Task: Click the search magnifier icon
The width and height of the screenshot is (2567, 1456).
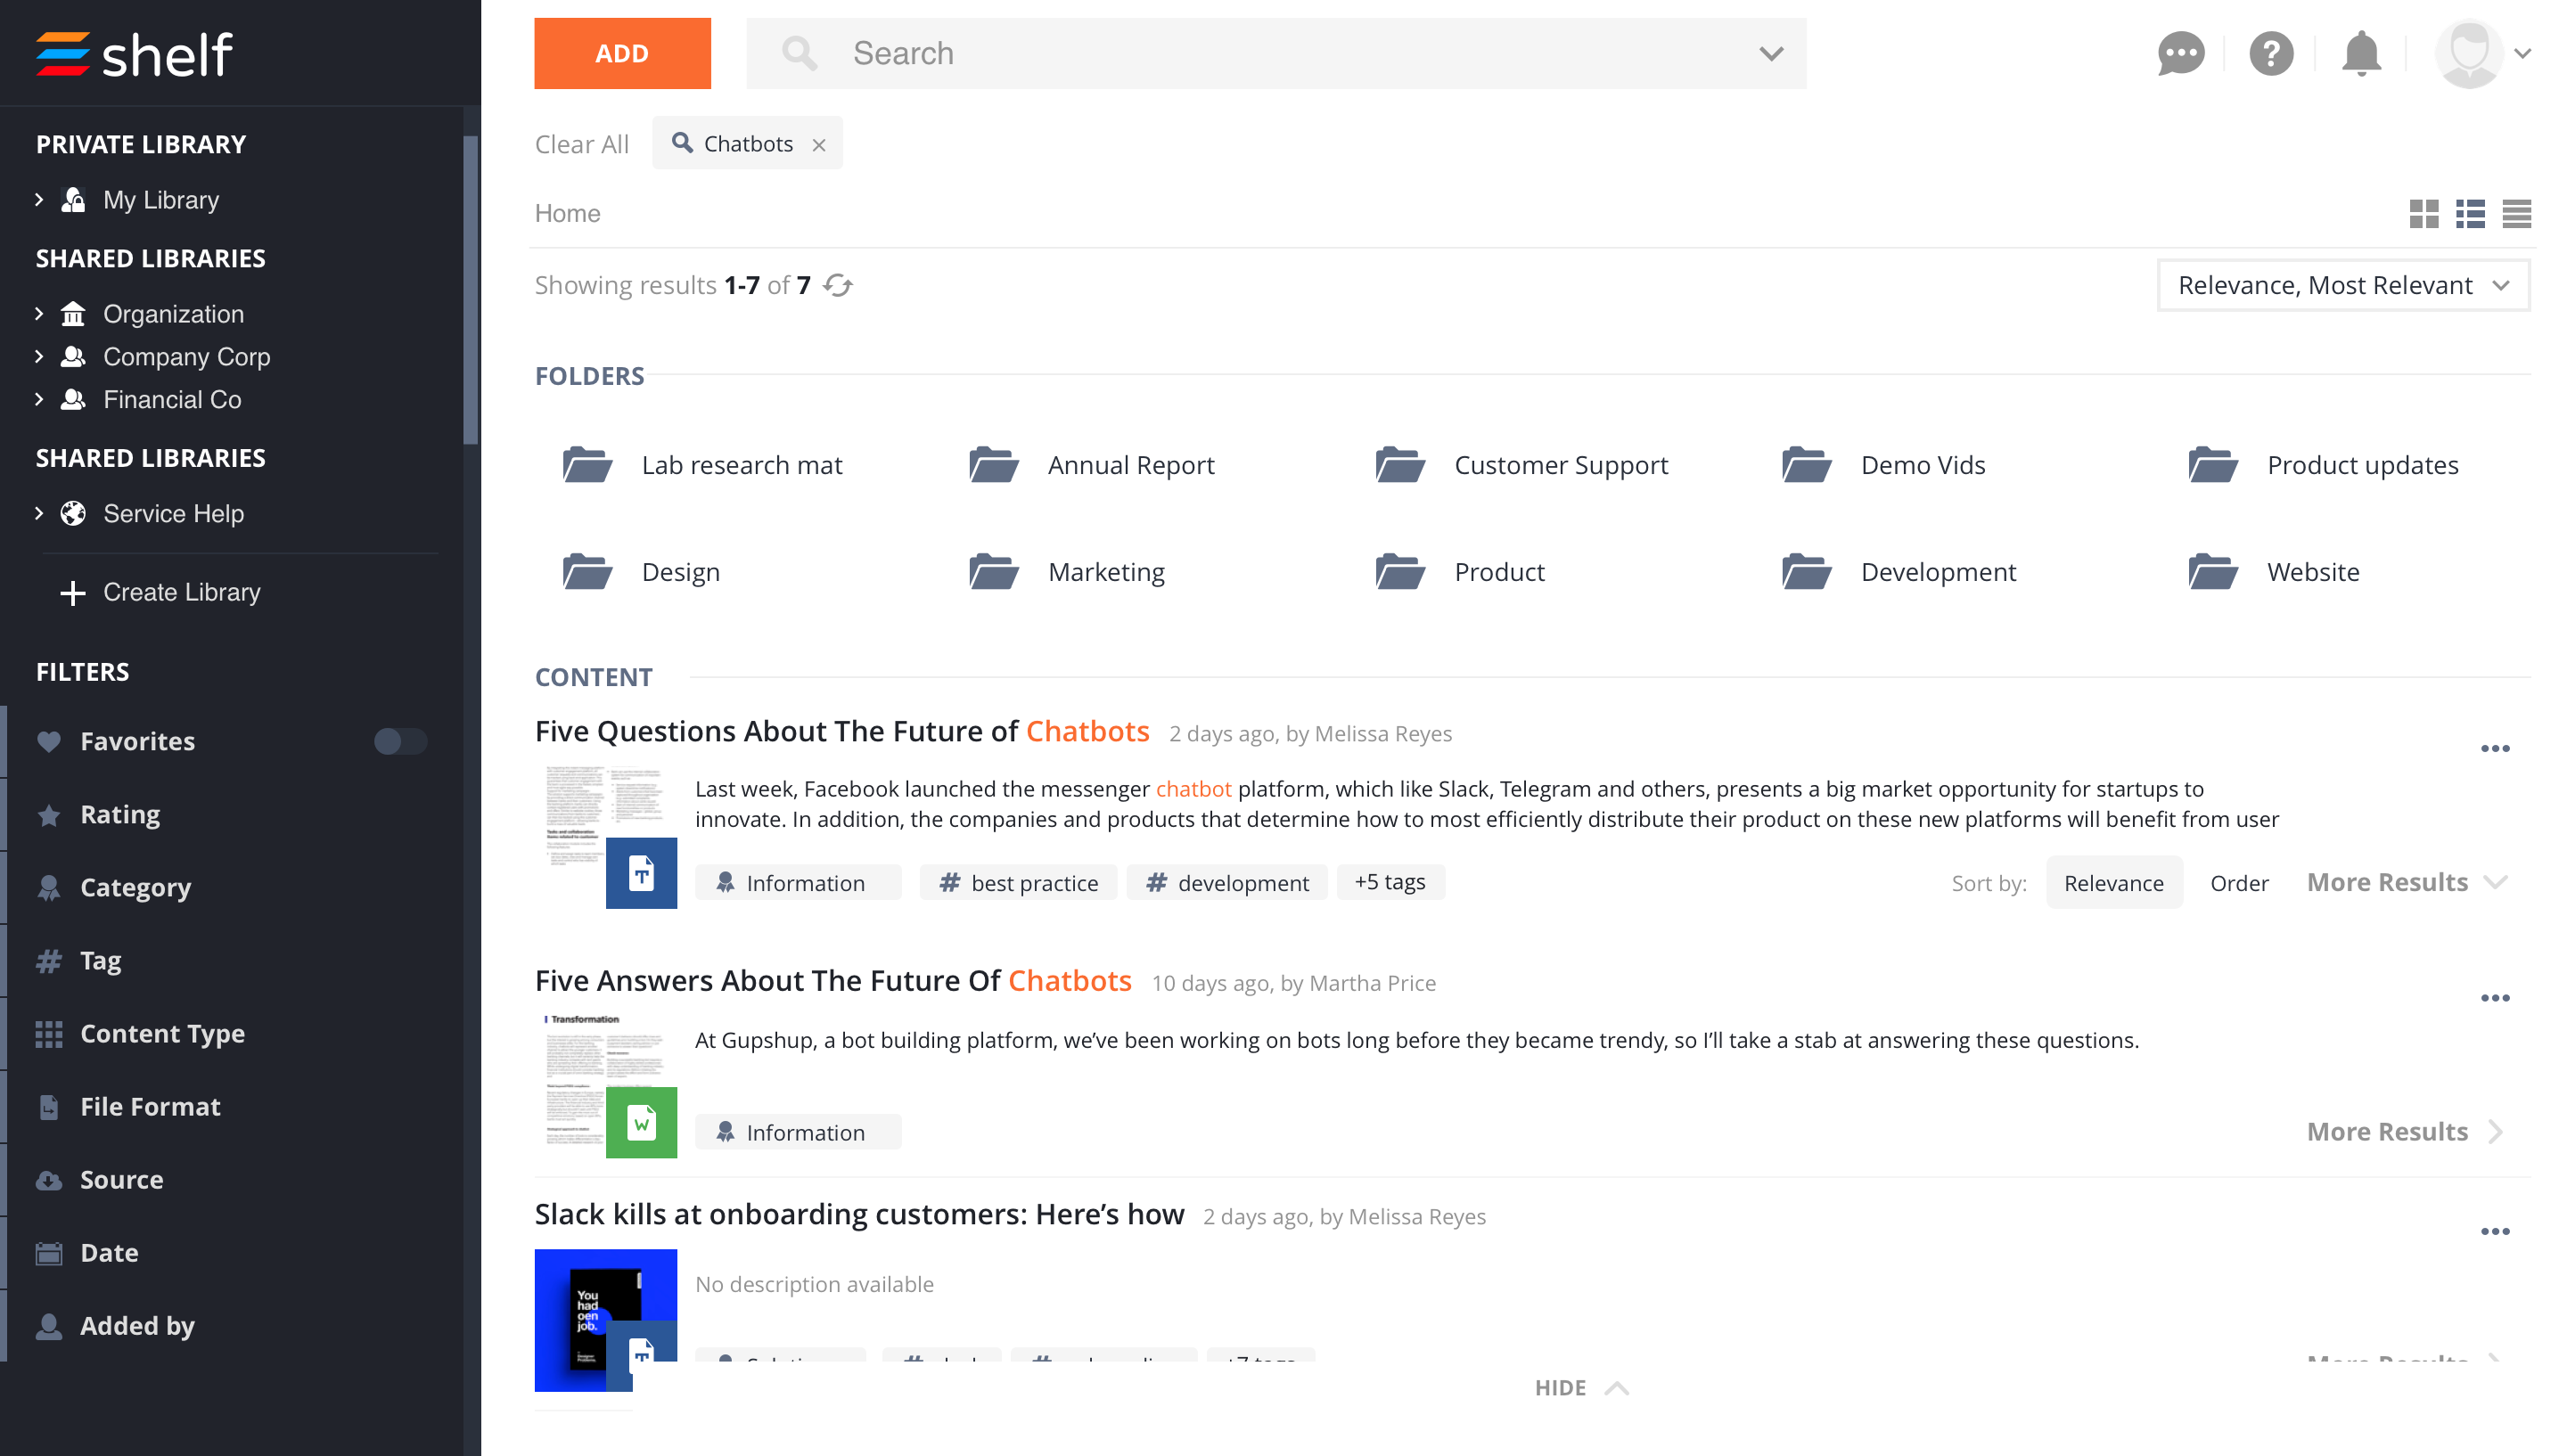Action: tap(799, 53)
